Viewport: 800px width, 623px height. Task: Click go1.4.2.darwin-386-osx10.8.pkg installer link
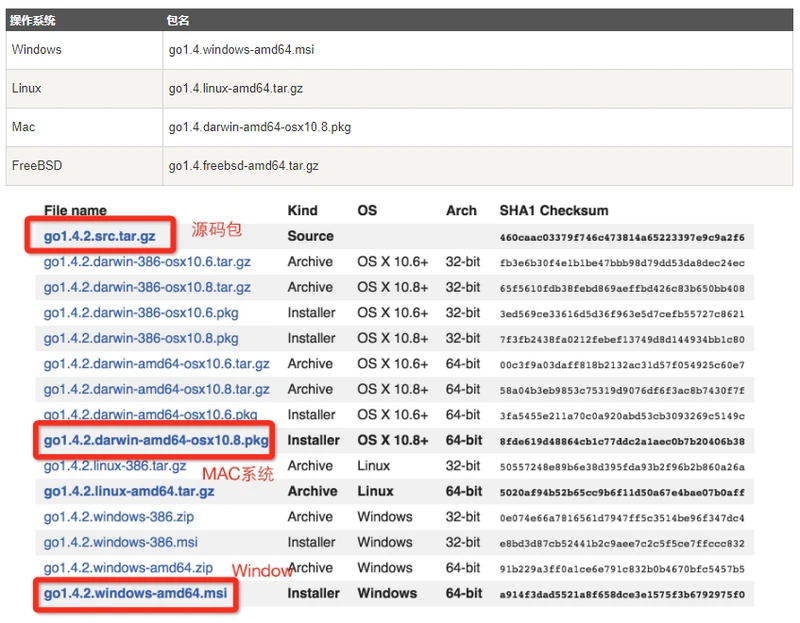(x=141, y=338)
